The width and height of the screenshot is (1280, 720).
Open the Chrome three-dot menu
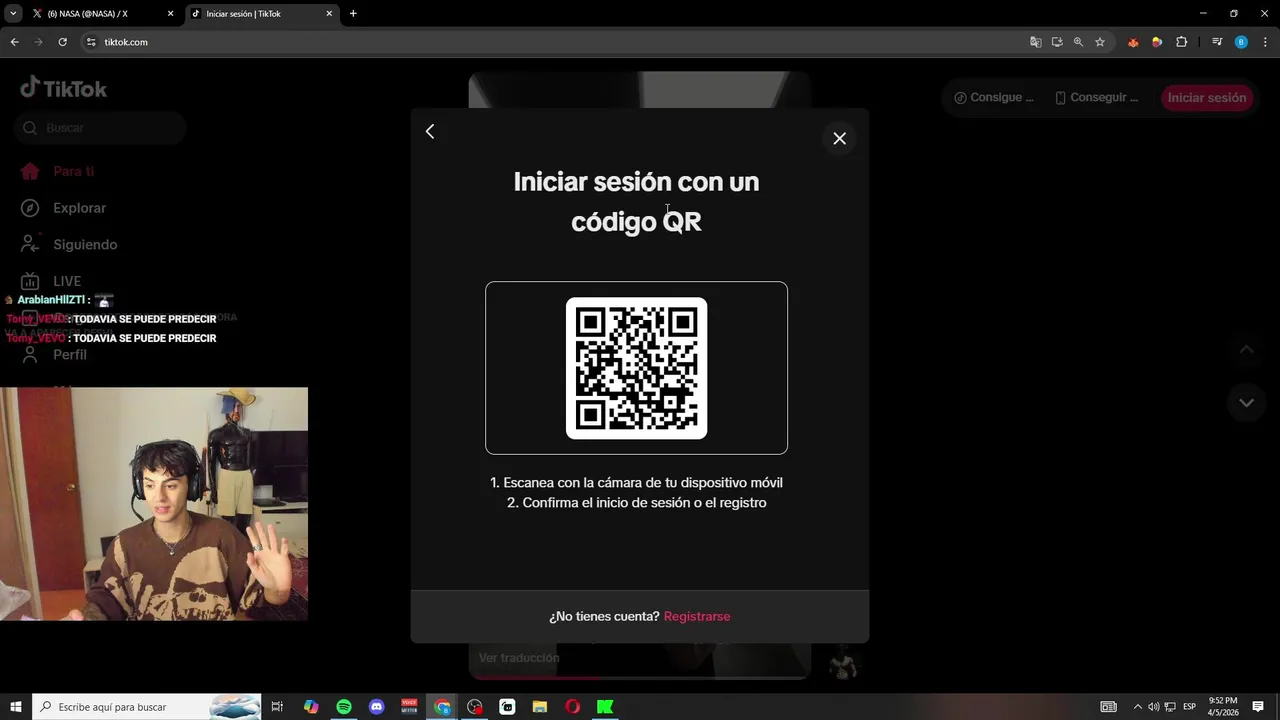point(1265,42)
